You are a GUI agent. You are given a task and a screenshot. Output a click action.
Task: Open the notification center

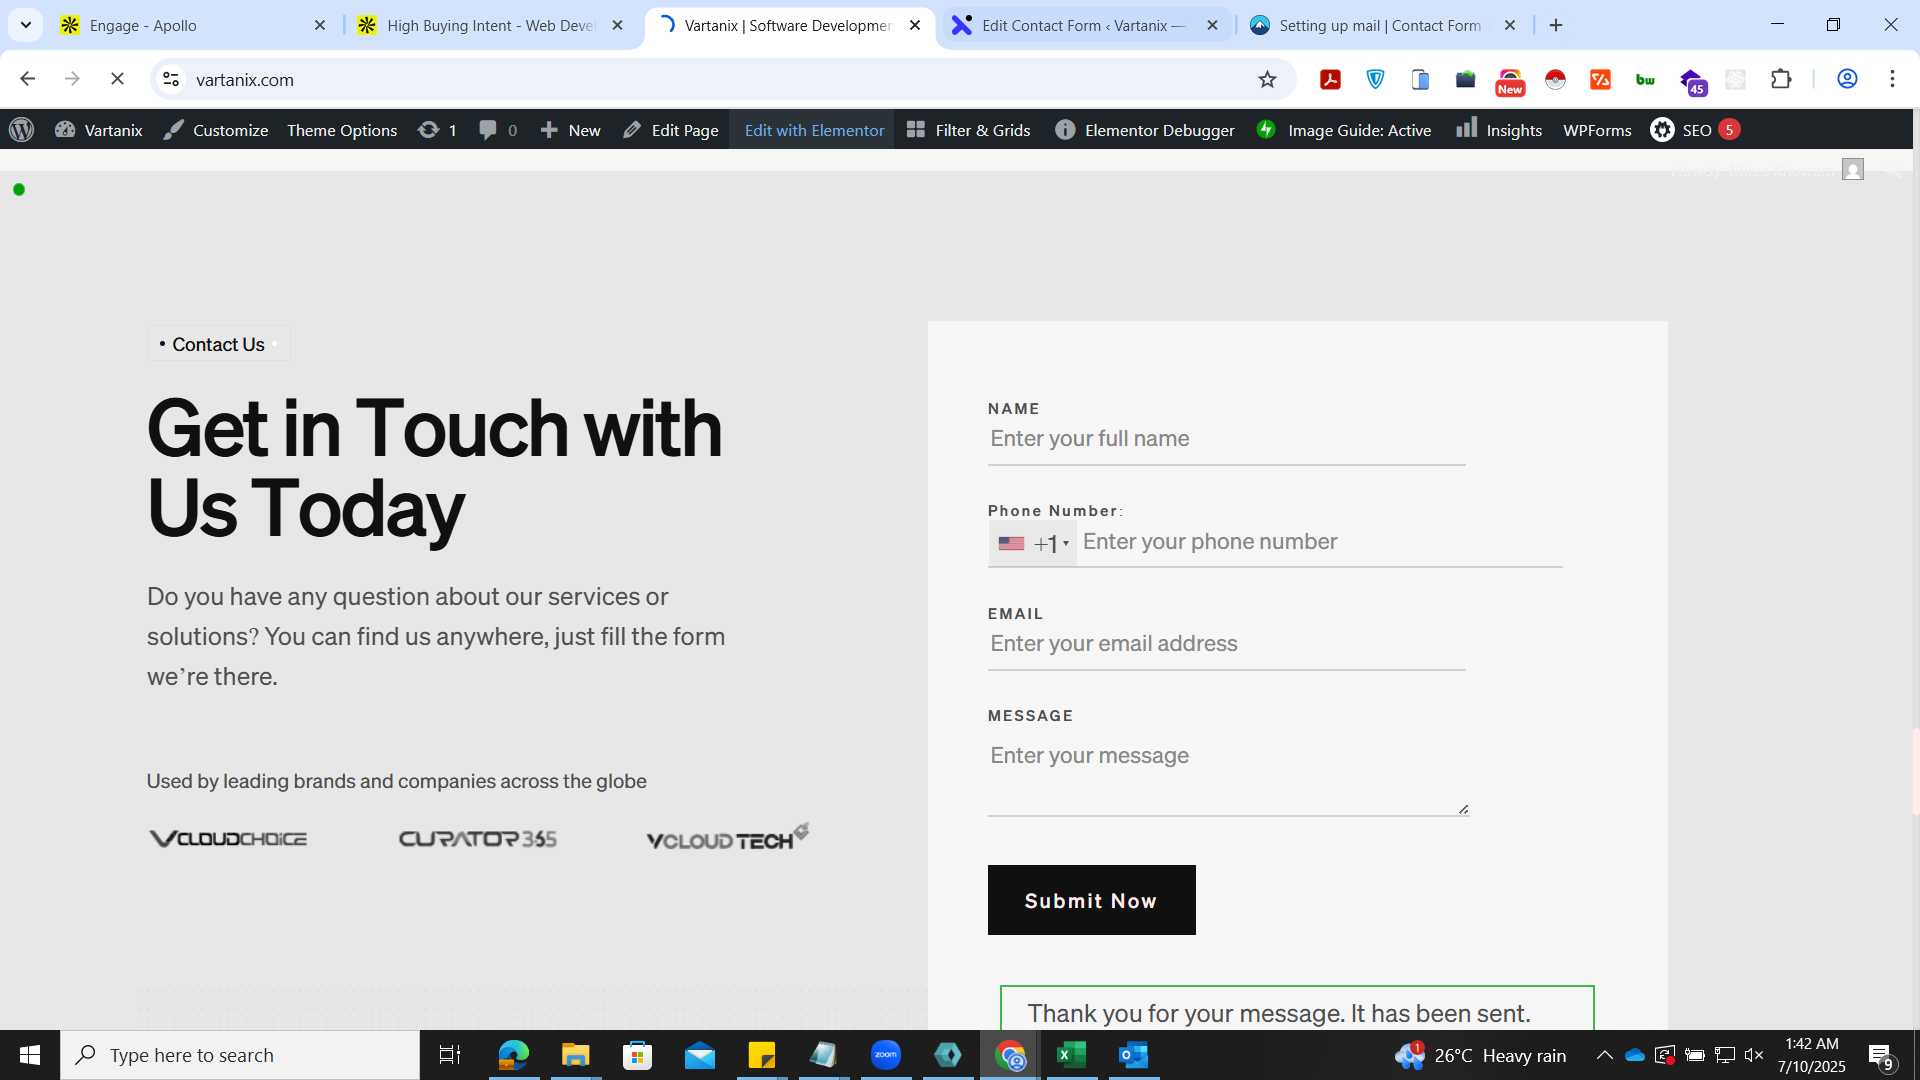(x=1880, y=1056)
